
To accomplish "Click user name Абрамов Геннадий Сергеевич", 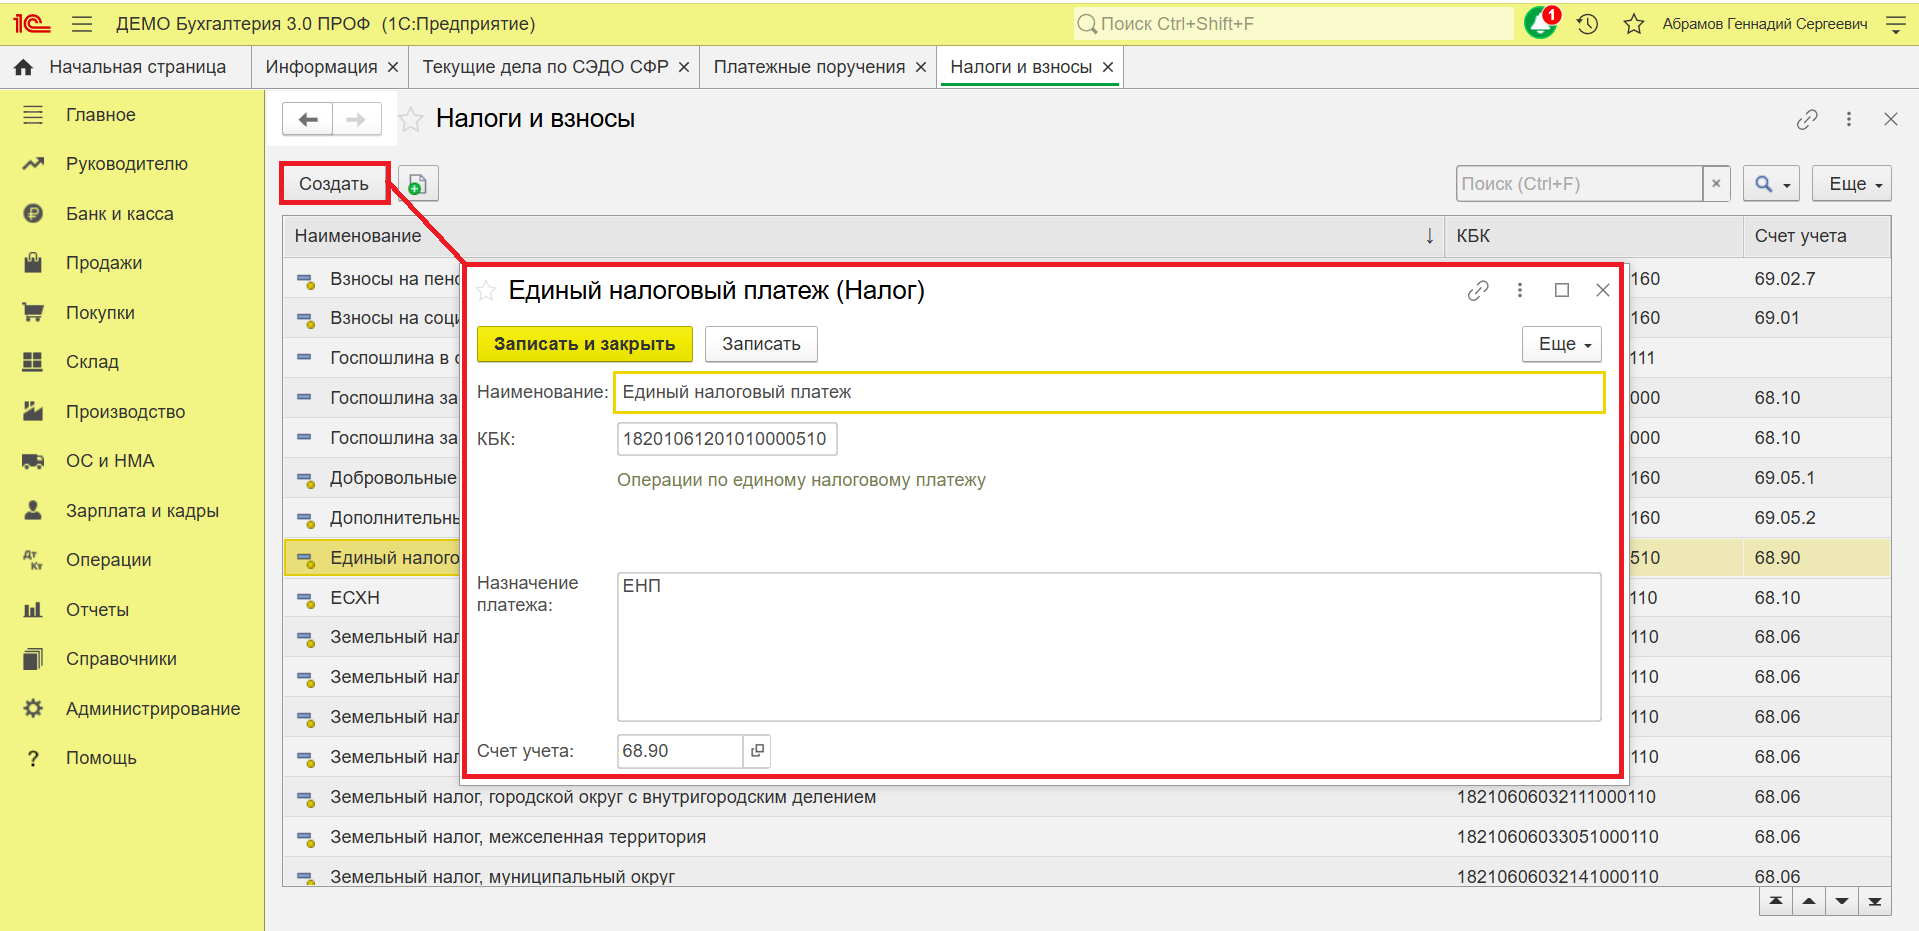I will [1765, 24].
